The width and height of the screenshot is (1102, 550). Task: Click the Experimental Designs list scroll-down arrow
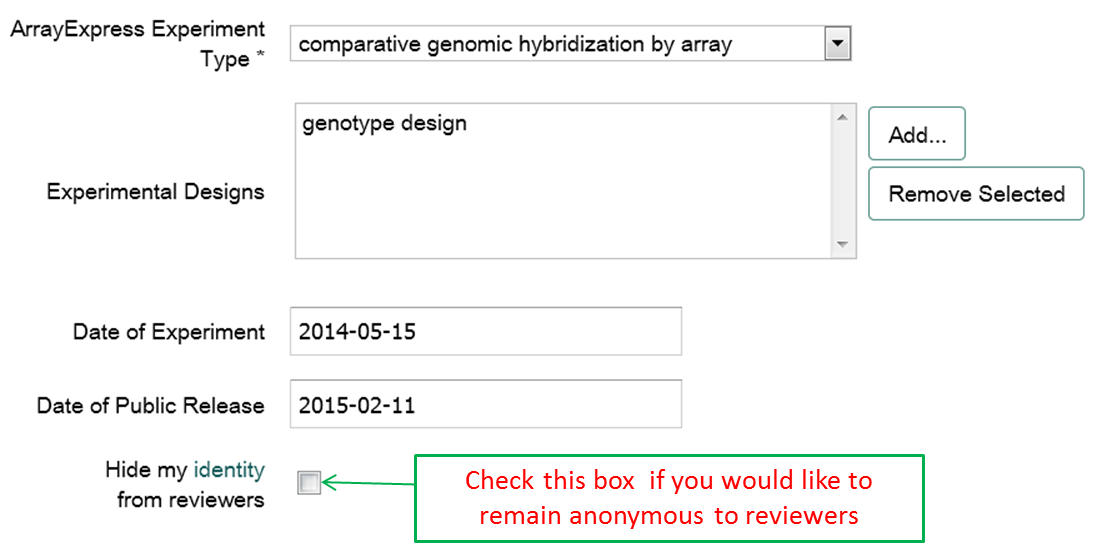pos(842,245)
